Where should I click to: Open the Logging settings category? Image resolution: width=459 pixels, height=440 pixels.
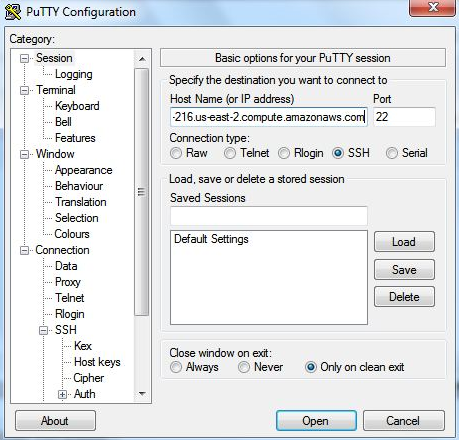pos(74,74)
